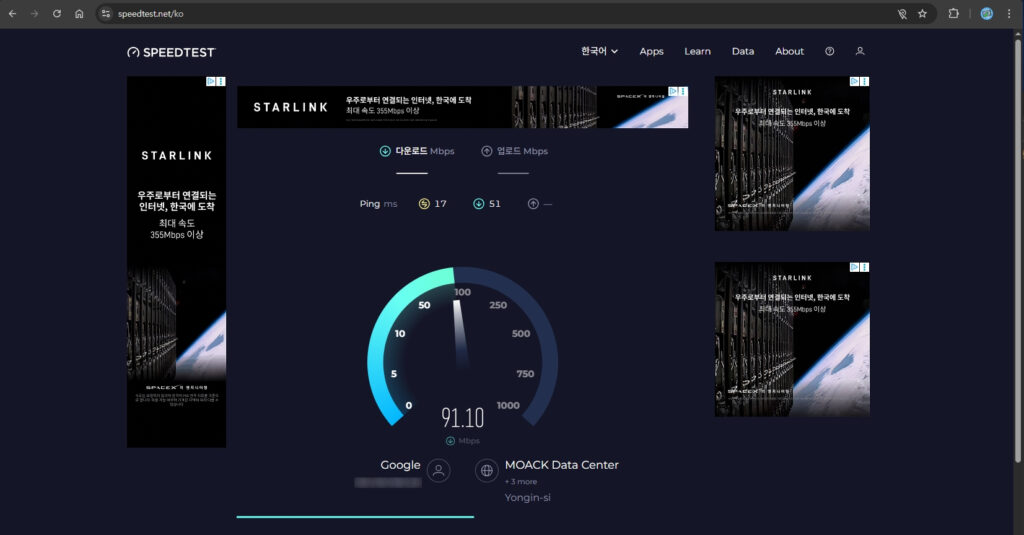
Task: Open the Learn menu item
Action: pyautogui.click(x=697, y=51)
